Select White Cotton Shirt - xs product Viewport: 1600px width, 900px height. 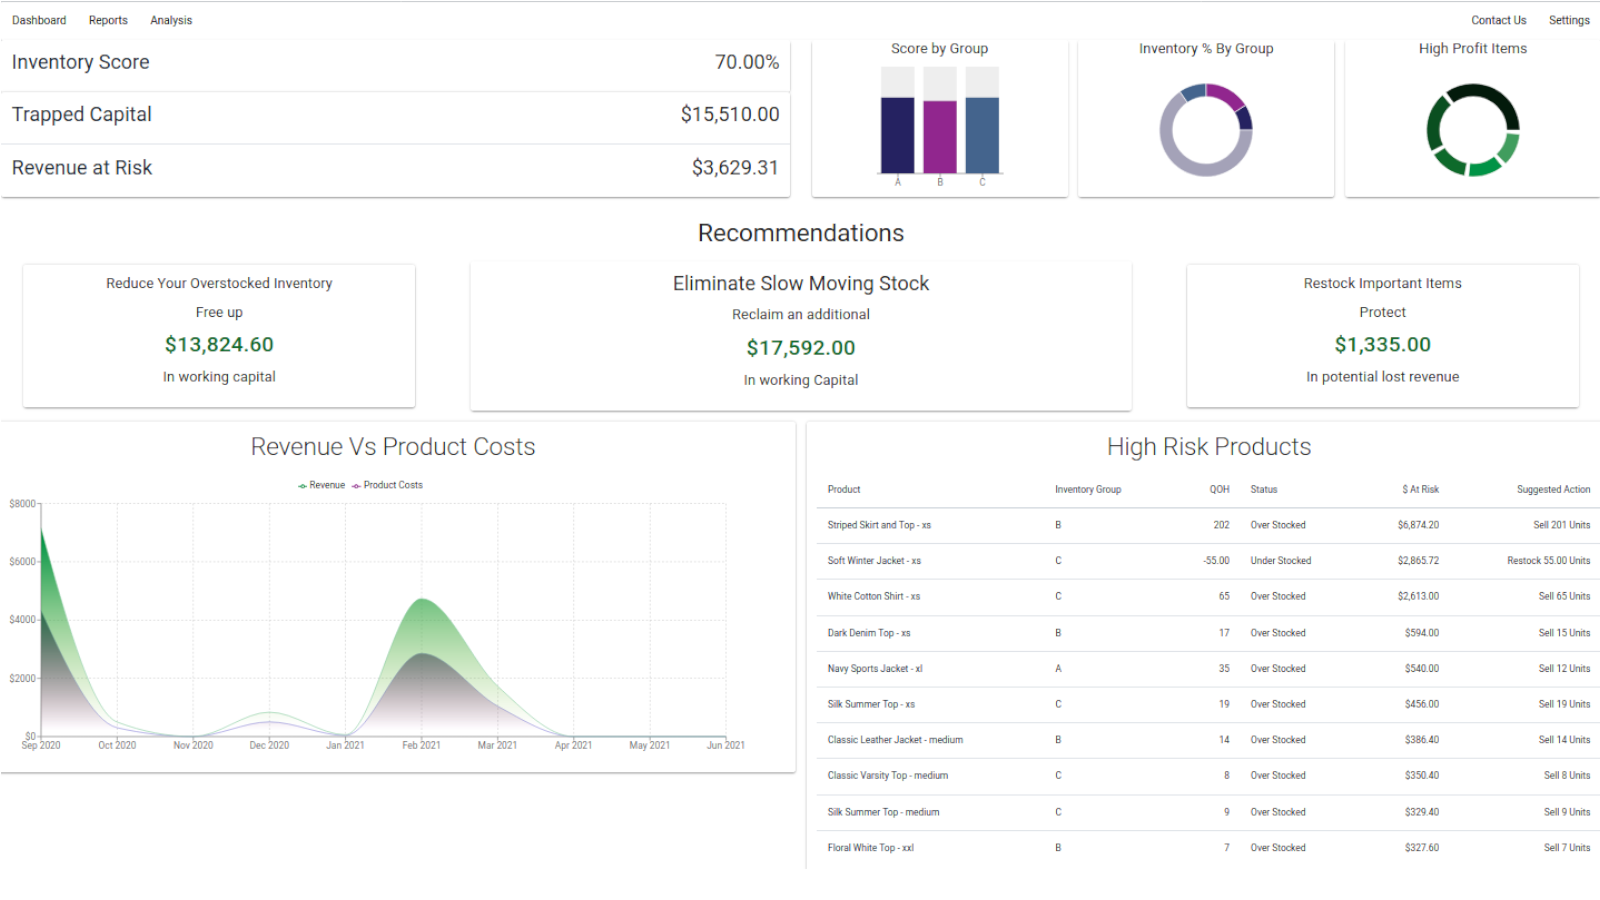874,596
